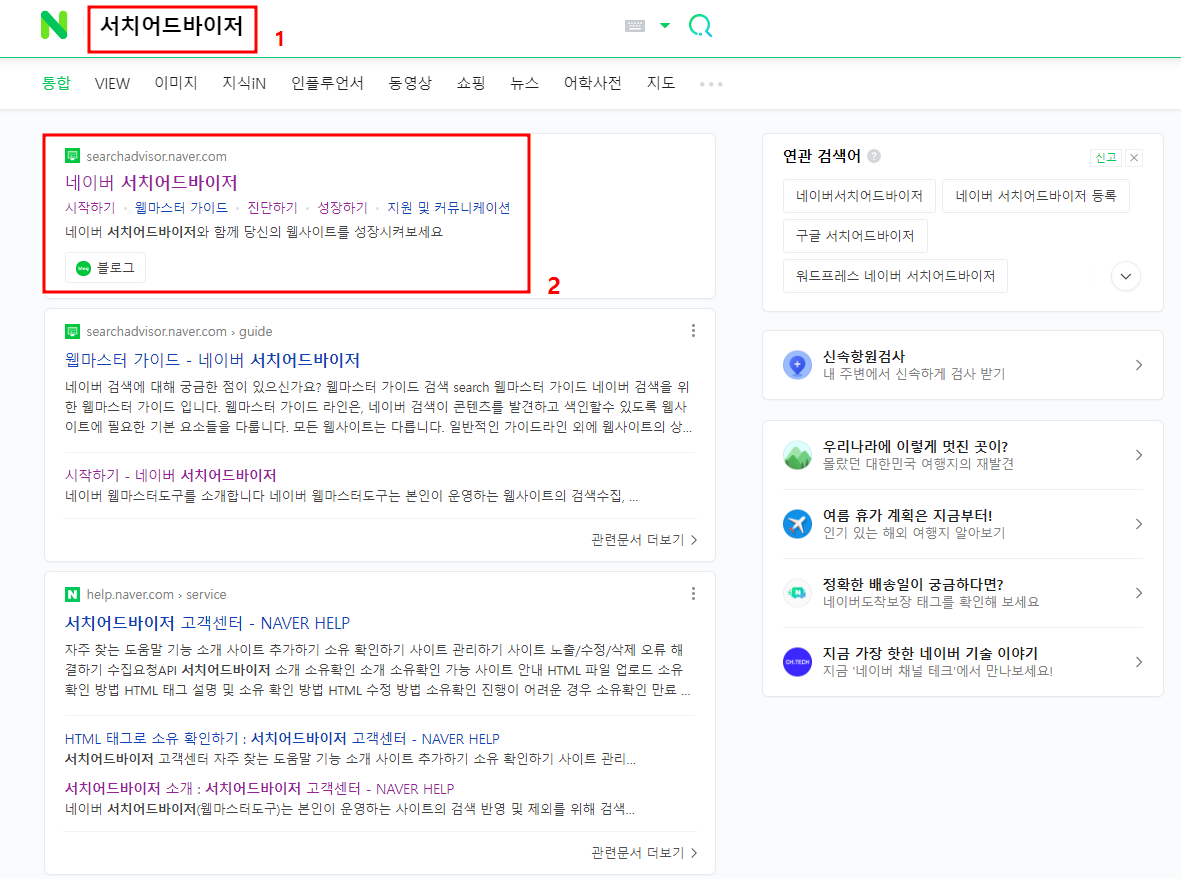
Task: Click the CH.TECH channel icon
Action: pos(797,661)
